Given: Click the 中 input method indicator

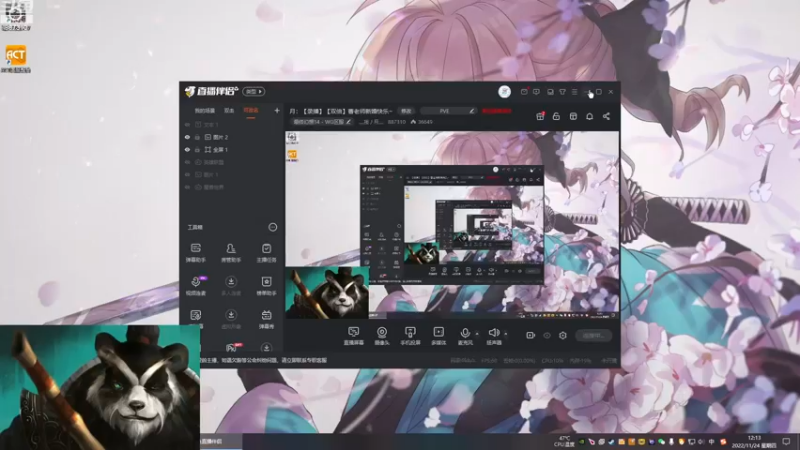Looking at the screenshot, I should tap(711, 442).
